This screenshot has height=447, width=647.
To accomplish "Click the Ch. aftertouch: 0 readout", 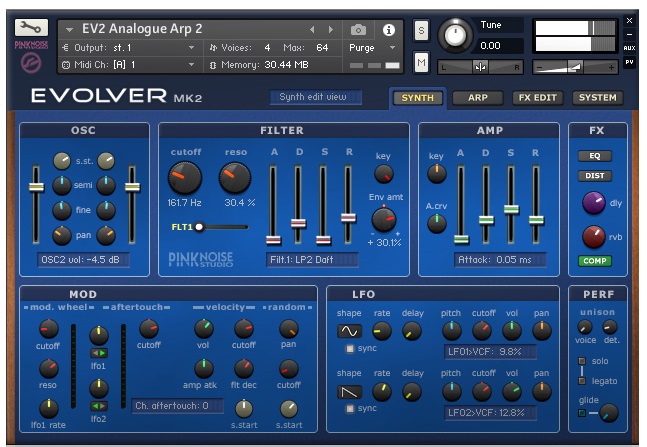I will click(x=177, y=406).
